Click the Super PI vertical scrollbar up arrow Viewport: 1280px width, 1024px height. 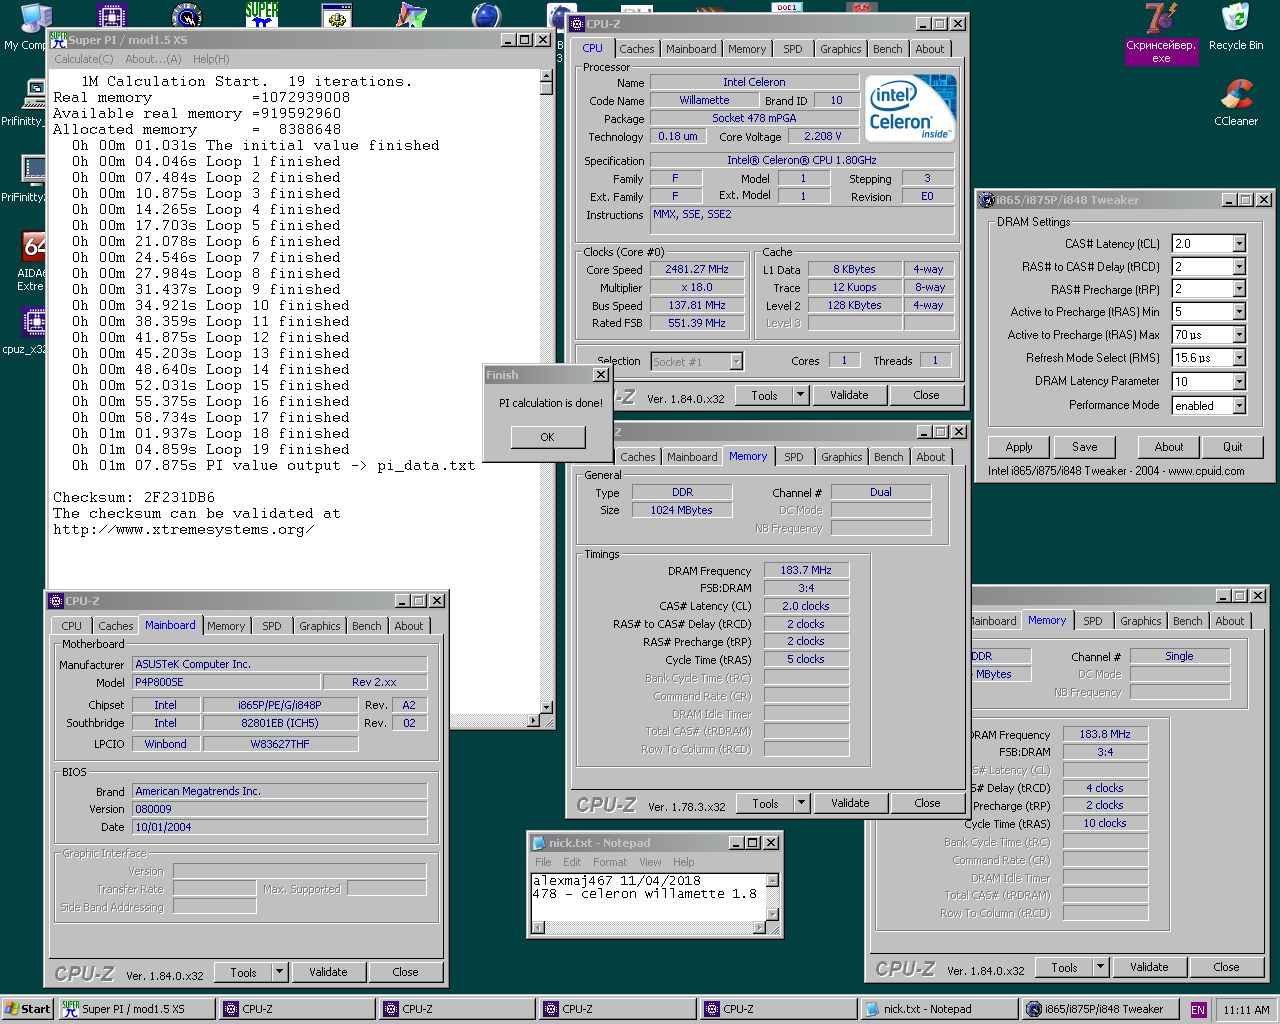tap(546, 74)
